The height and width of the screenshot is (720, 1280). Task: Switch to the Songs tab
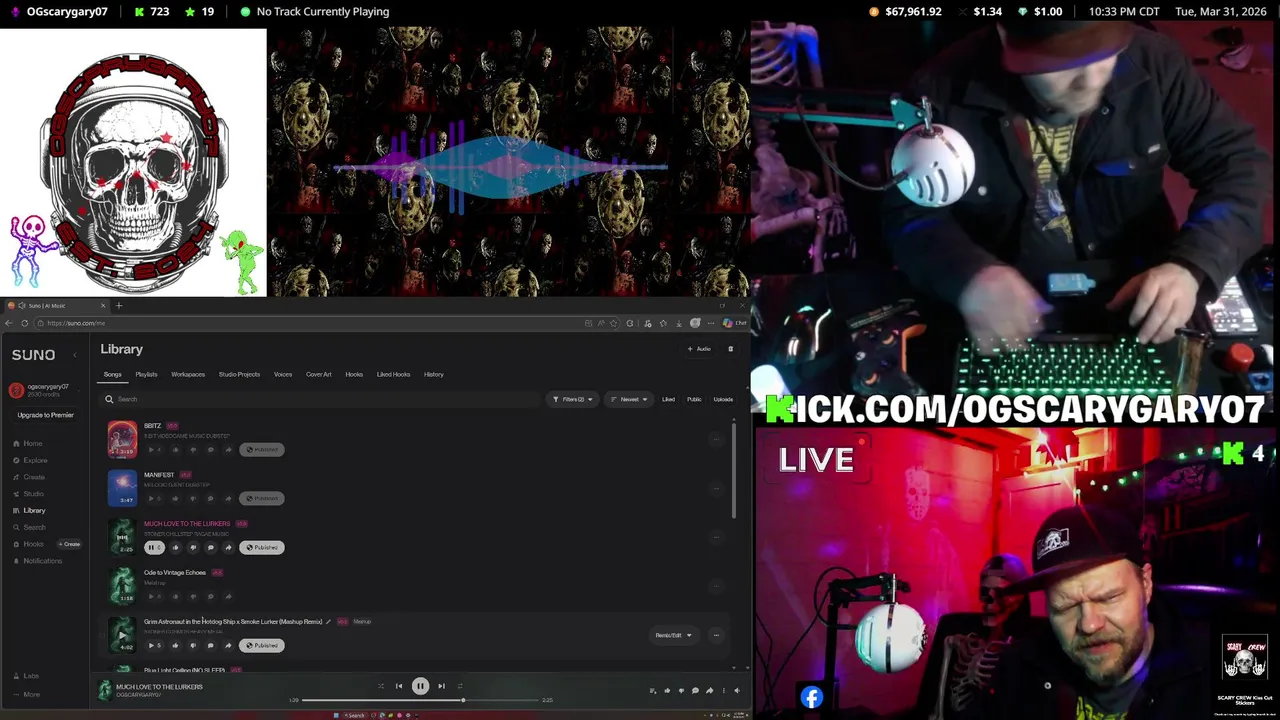(x=112, y=374)
